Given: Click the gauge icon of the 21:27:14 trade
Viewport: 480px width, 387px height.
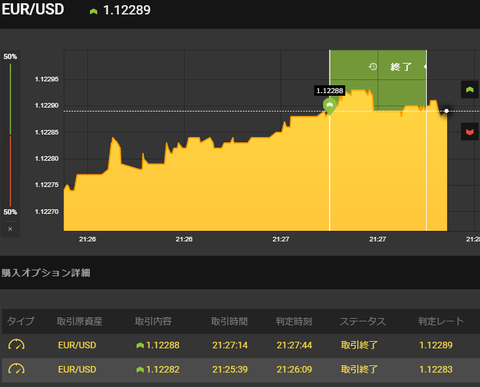Looking at the screenshot, I should 16,345.
